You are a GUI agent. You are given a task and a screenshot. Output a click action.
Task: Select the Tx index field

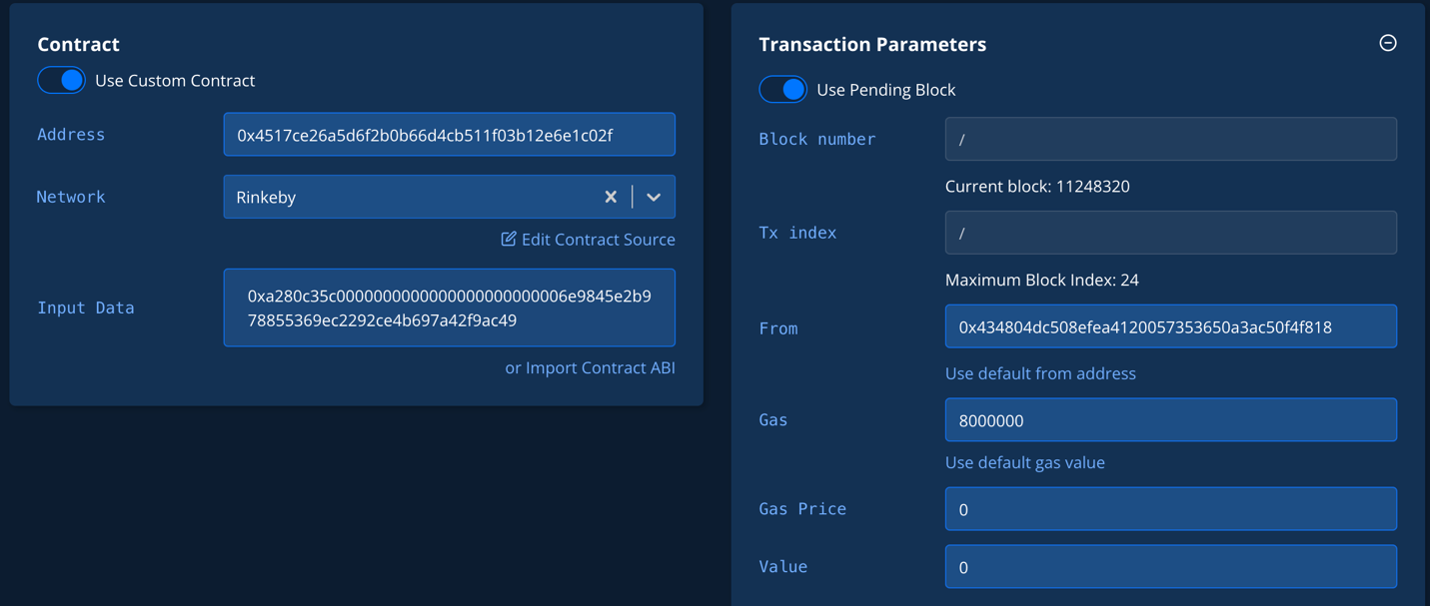[1170, 232]
